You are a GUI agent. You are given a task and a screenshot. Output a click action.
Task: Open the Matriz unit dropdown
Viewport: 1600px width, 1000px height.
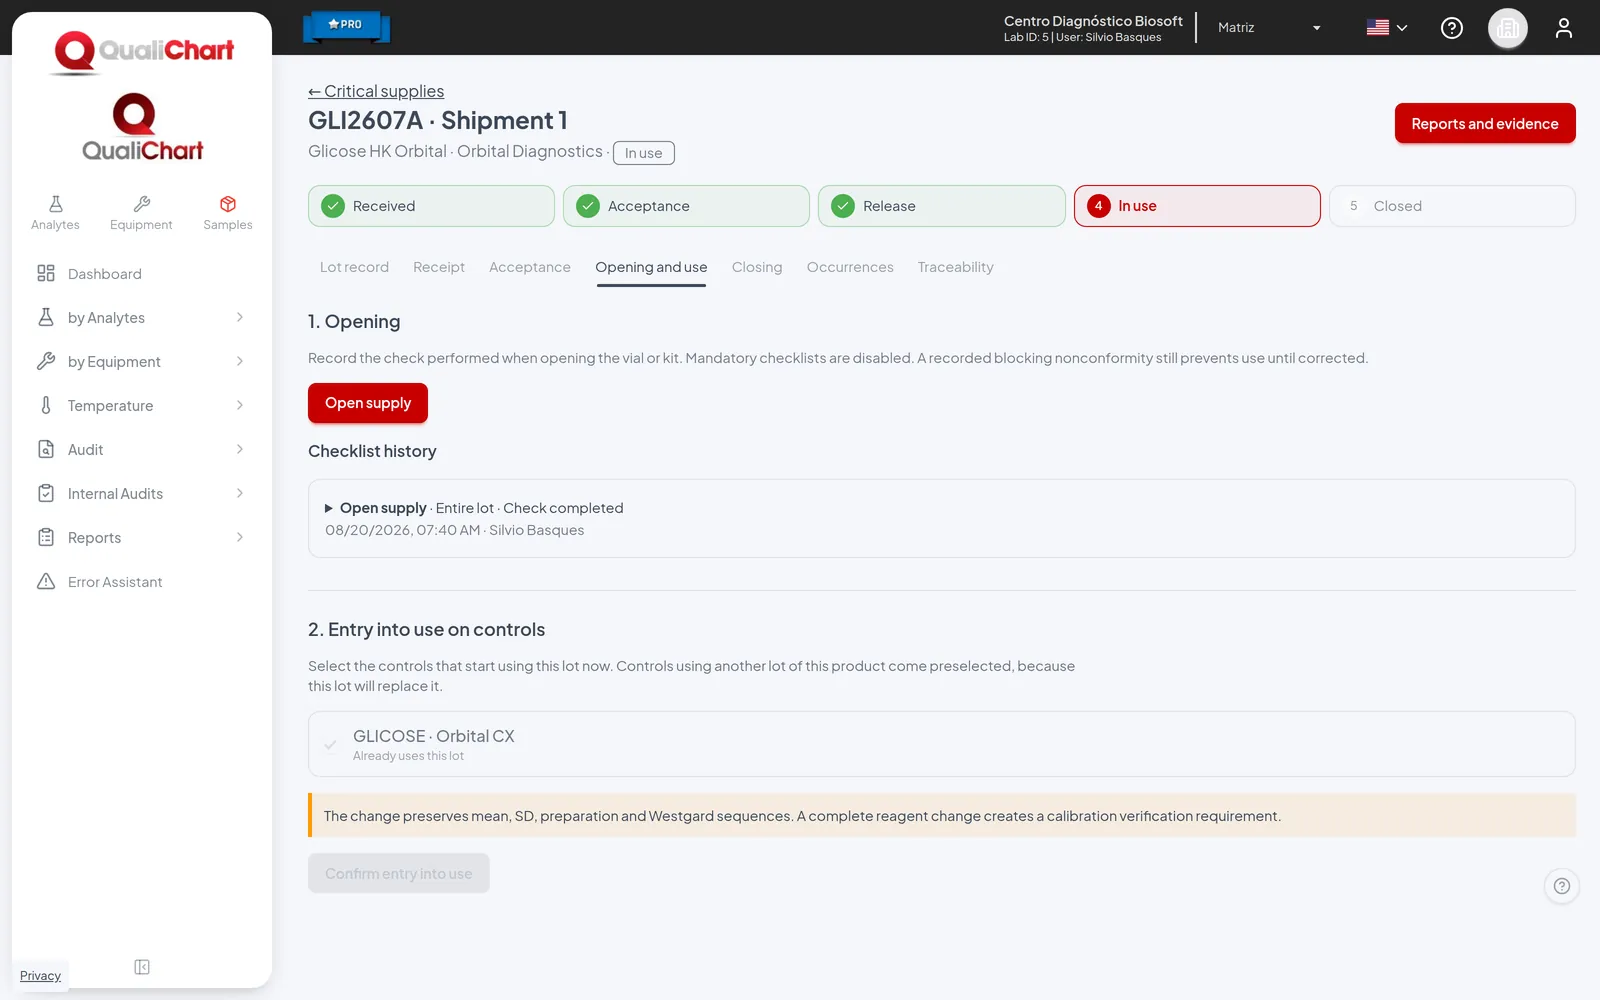click(x=1269, y=28)
